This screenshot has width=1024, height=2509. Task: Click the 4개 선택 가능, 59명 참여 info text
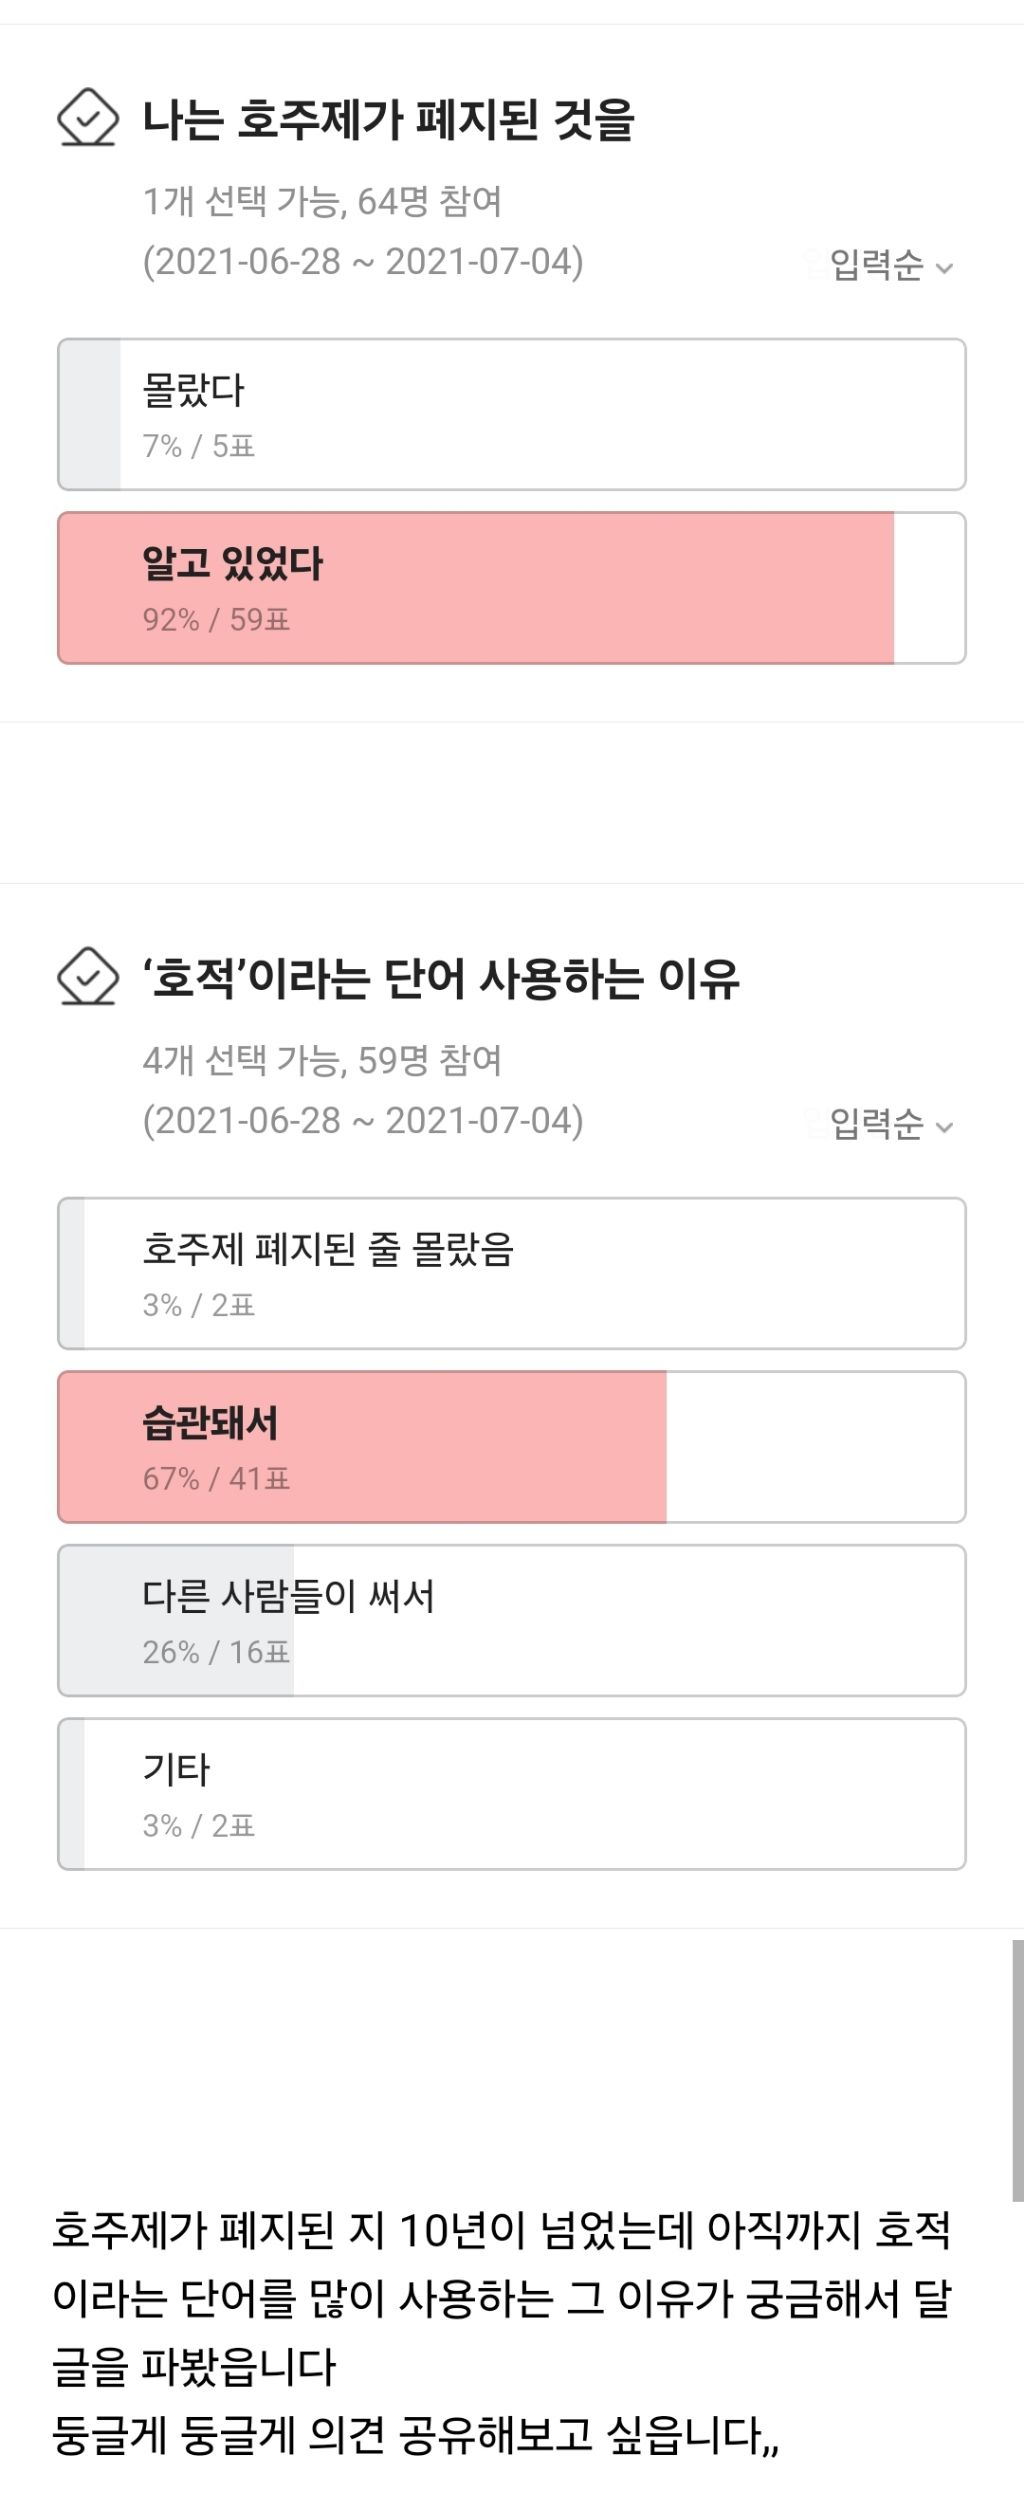pos(322,1061)
